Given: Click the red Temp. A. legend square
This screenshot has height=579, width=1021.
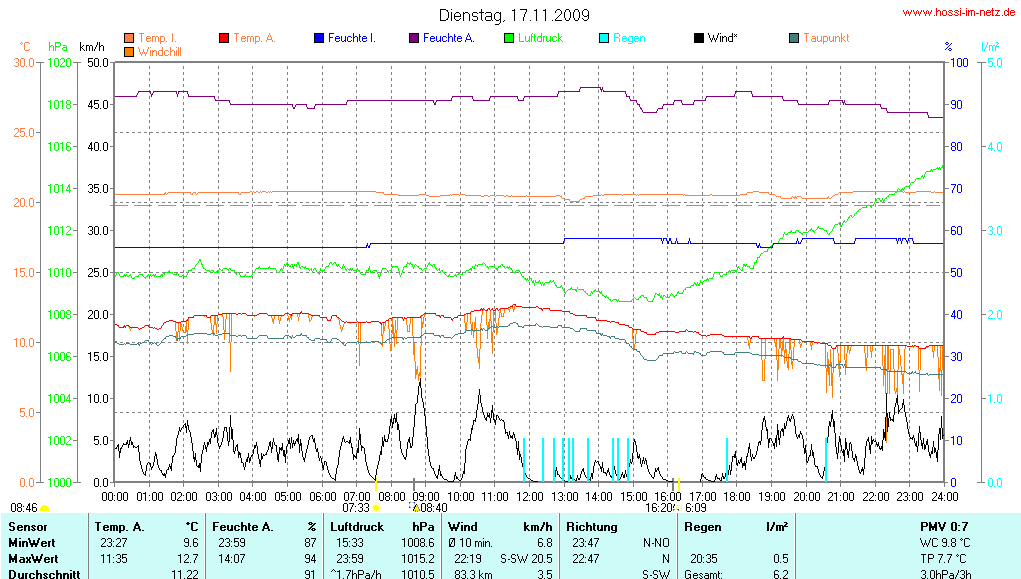Looking at the screenshot, I should point(224,38).
